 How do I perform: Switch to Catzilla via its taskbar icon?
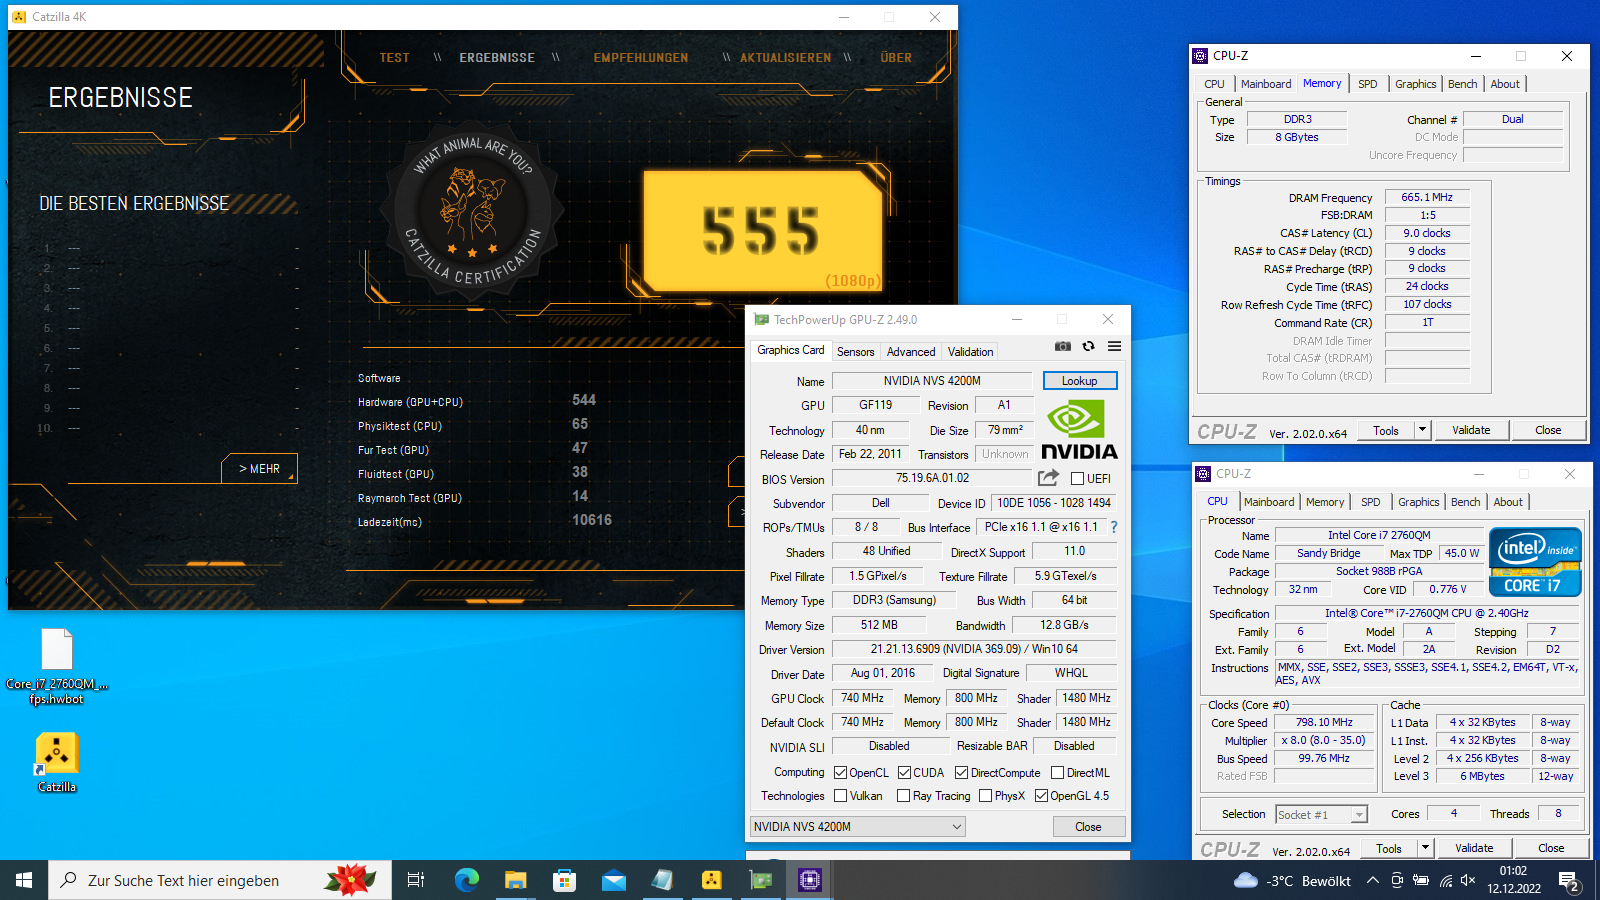click(x=711, y=880)
